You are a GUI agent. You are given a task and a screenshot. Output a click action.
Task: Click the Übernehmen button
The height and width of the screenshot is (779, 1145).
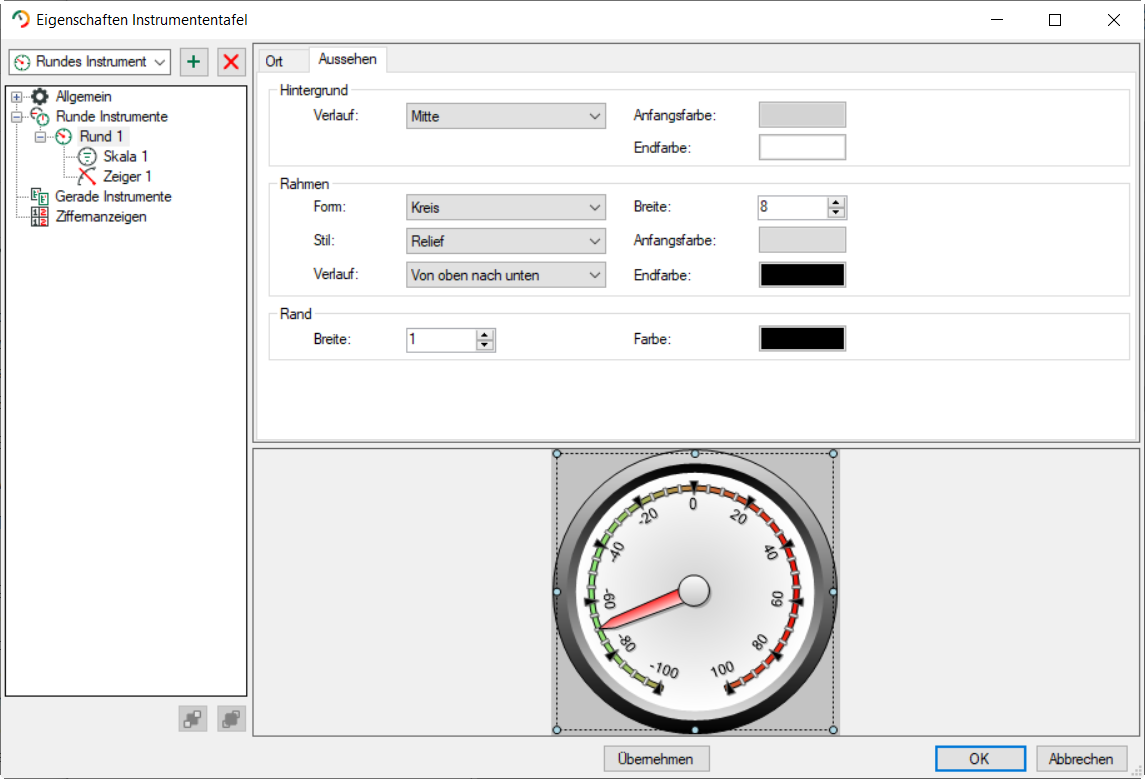(x=656, y=759)
